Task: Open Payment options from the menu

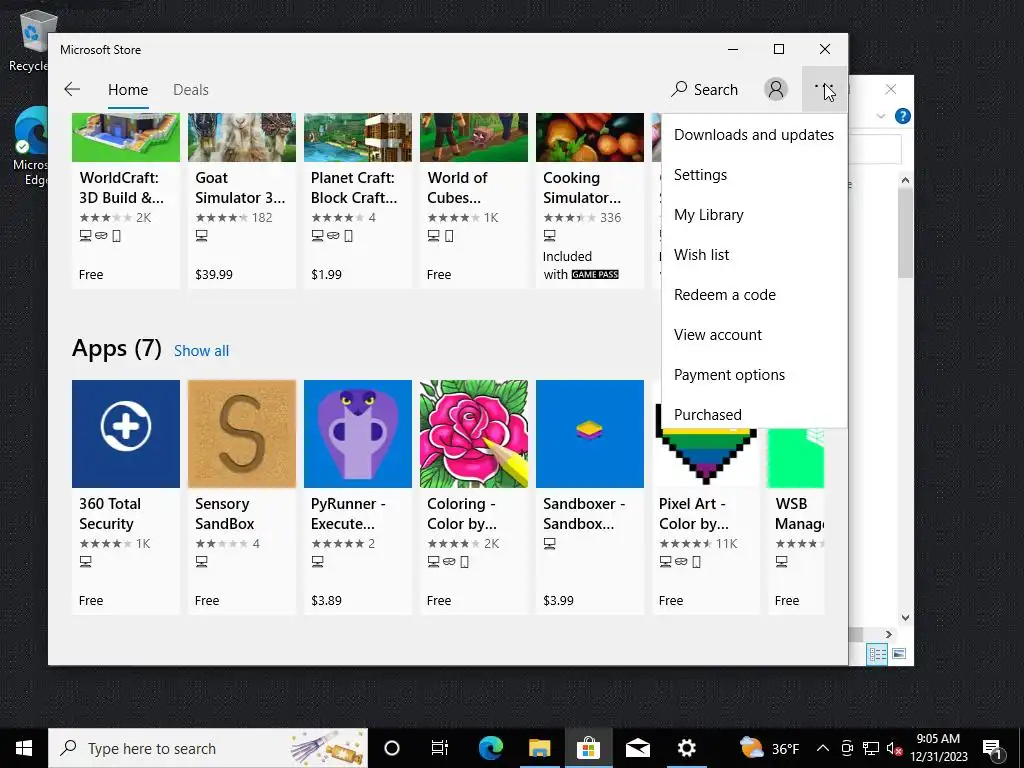Action: [x=754, y=375]
